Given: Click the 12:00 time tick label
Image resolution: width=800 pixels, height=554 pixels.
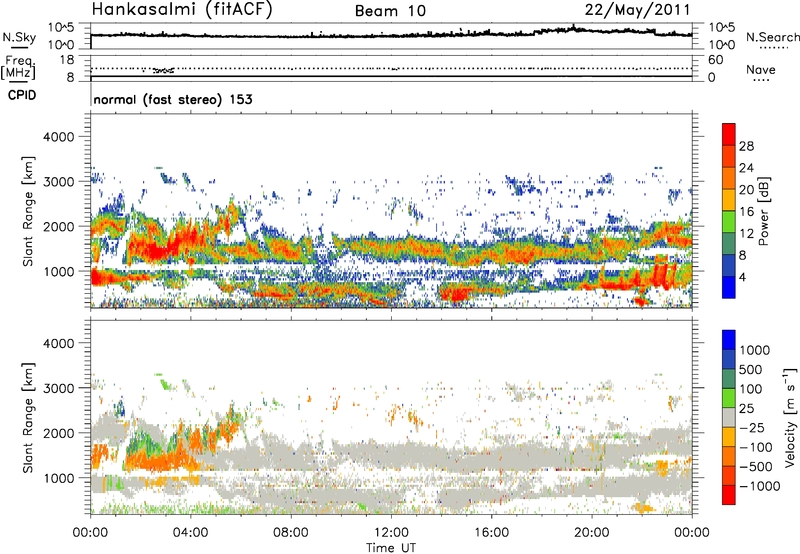Looking at the screenshot, I should 391,533.
